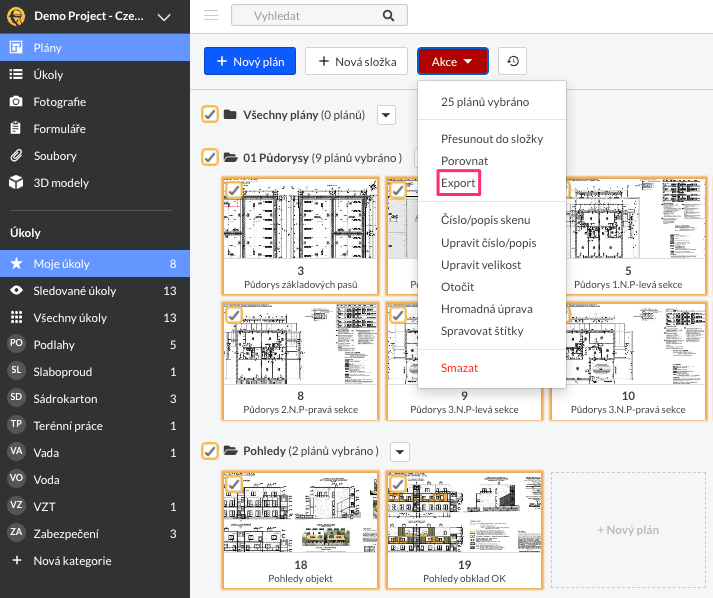713x598 pixels.
Task: Uncheck plan 3 Půdorys základových pasů
Action: [234, 190]
